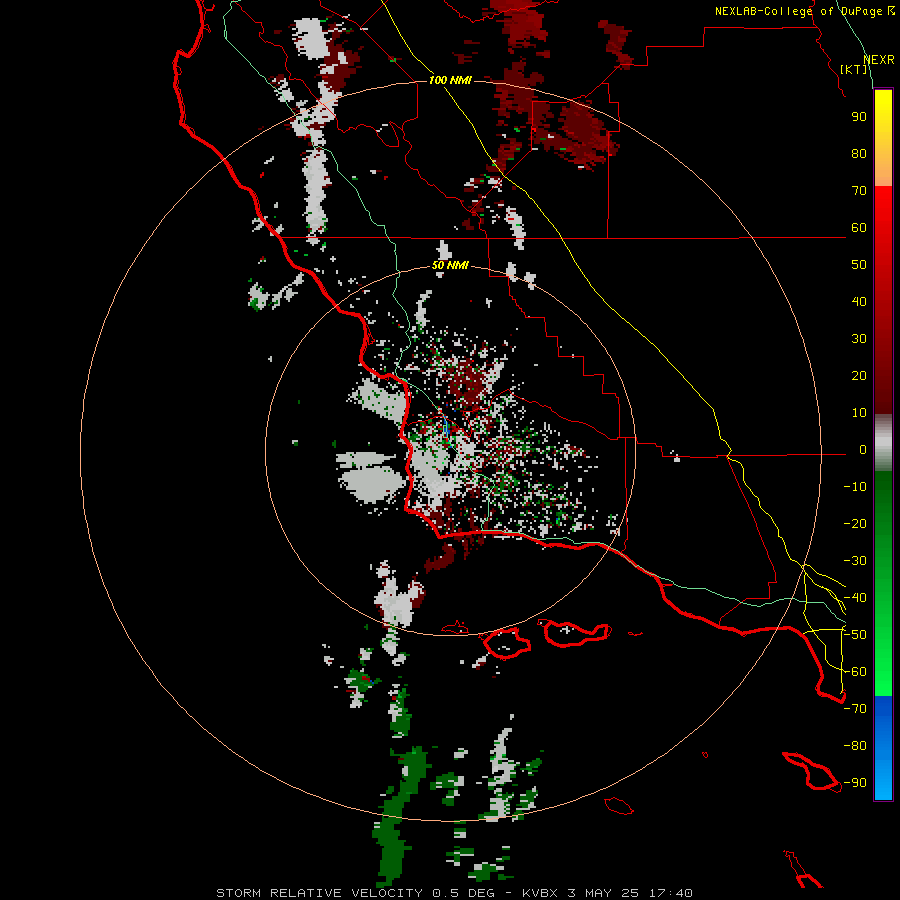900x900 pixels.
Task: Click the "KVBX 3 MAY 25 17:40" timestamp
Action: click(607, 893)
